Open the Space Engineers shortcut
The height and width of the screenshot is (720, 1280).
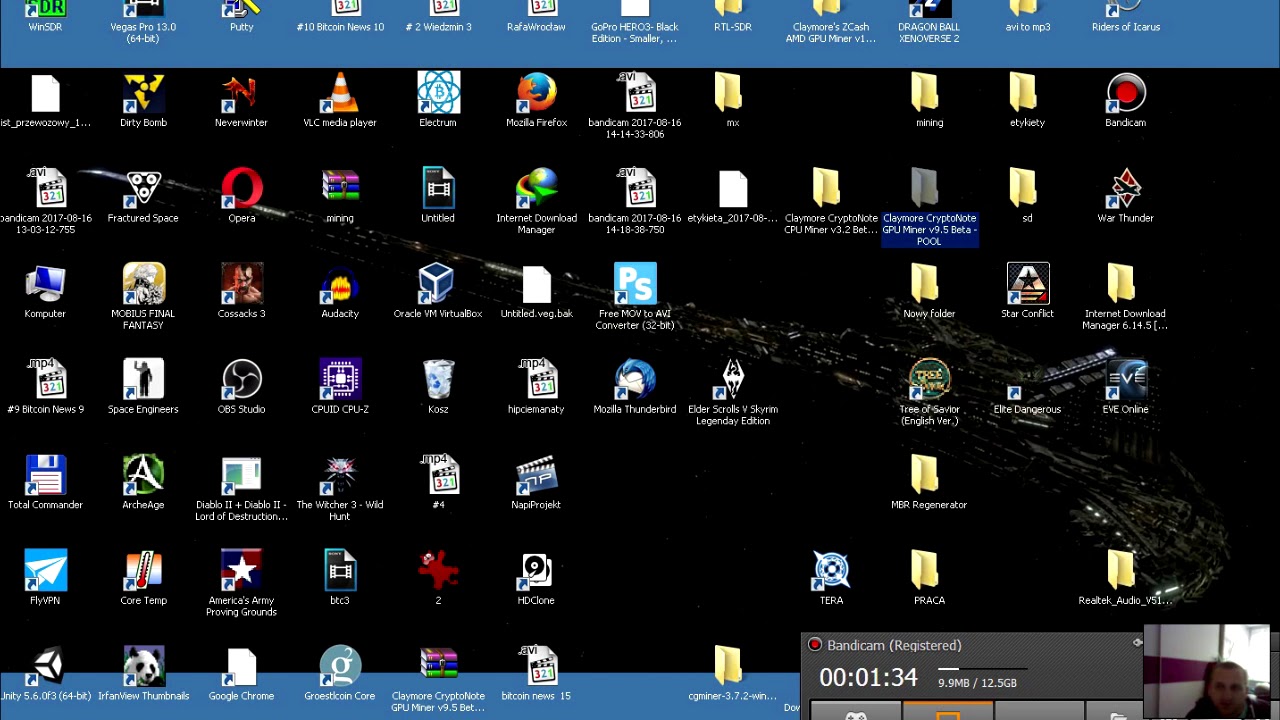coord(143,381)
